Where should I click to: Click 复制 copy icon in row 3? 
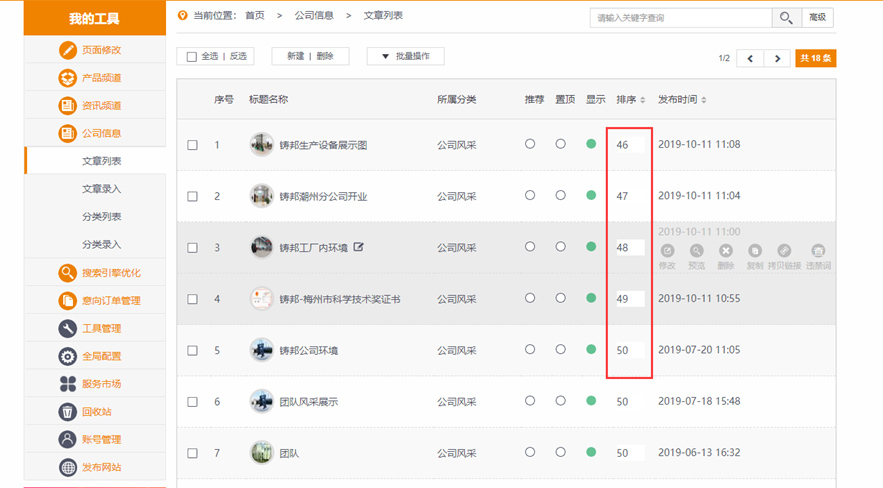coord(755,251)
